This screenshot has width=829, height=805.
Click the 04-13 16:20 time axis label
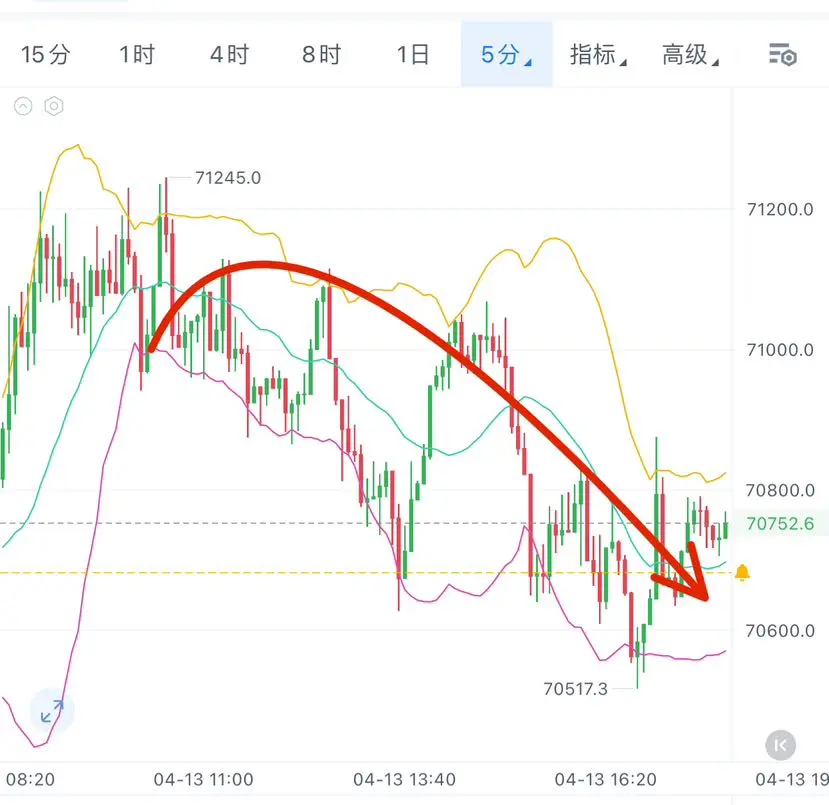tap(605, 780)
